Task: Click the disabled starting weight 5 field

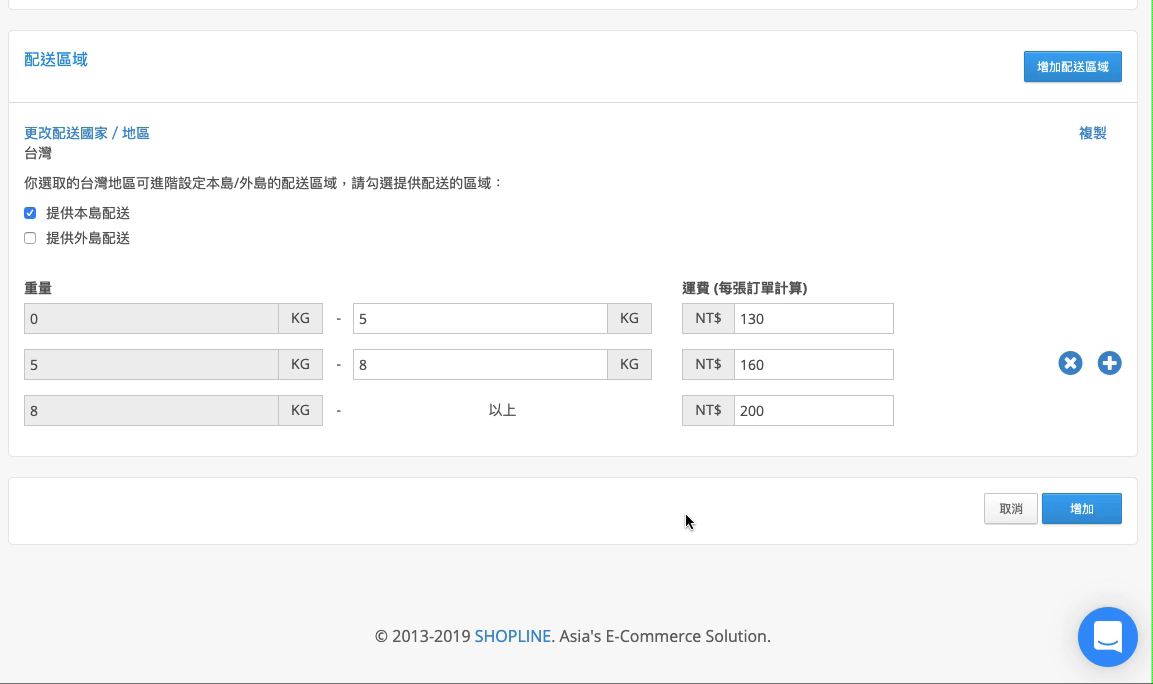Action: [151, 365]
